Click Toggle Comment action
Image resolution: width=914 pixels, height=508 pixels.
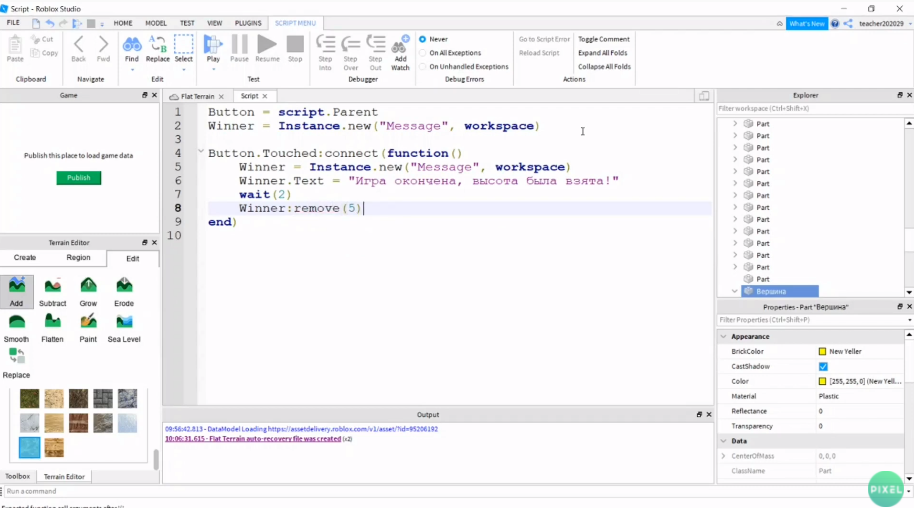pyautogui.click(x=604, y=39)
